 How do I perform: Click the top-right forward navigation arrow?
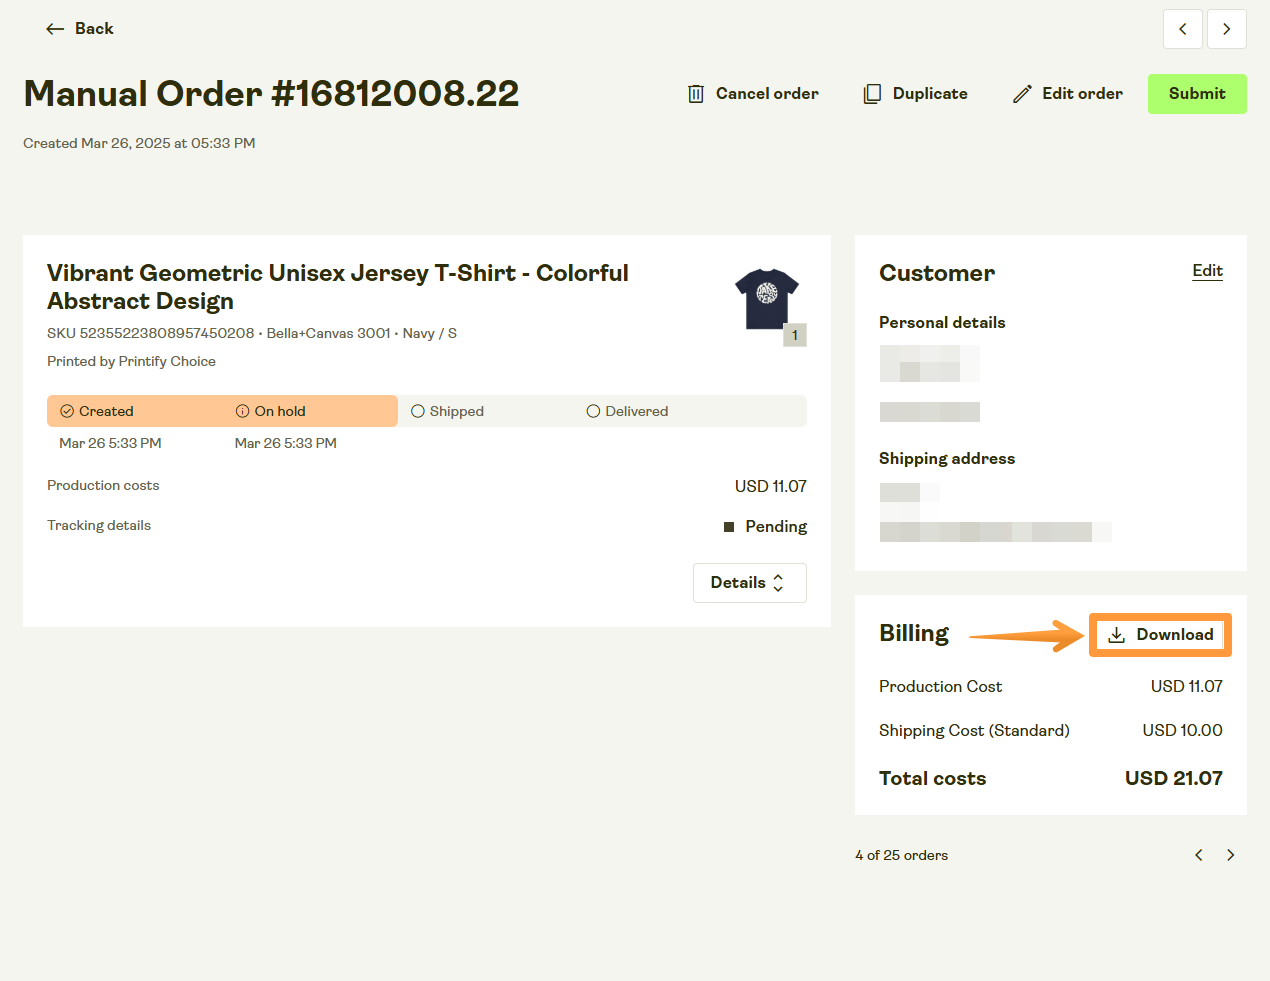(x=1227, y=29)
